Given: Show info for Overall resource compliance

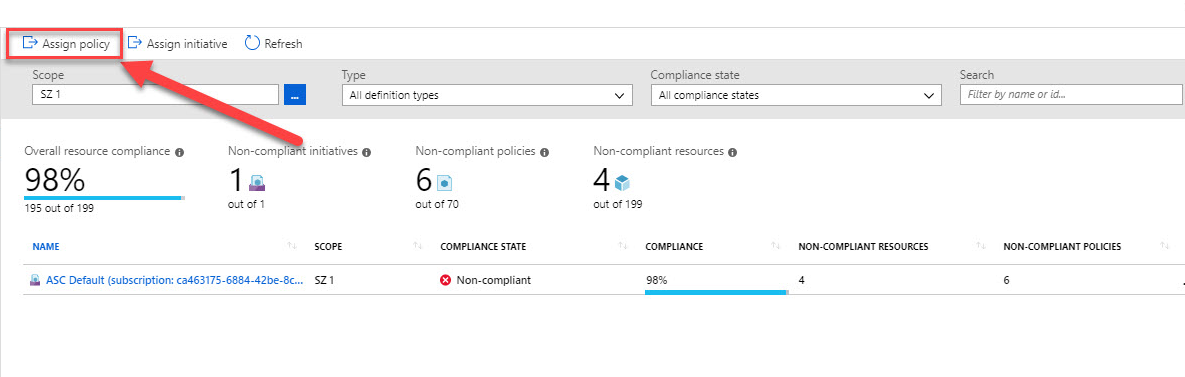Looking at the screenshot, I should click(179, 152).
